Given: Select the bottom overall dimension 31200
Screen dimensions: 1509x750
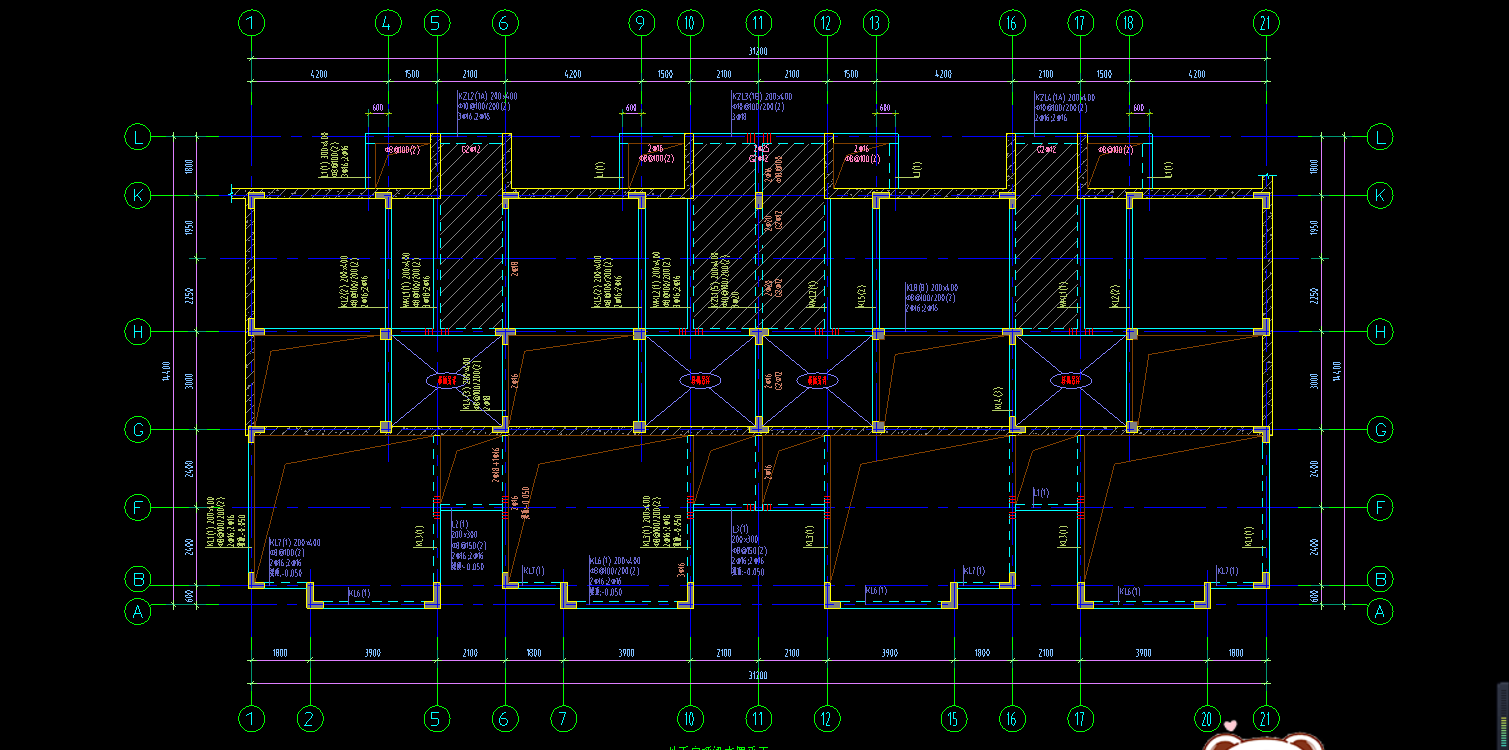Looking at the screenshot, I should 758,675.
